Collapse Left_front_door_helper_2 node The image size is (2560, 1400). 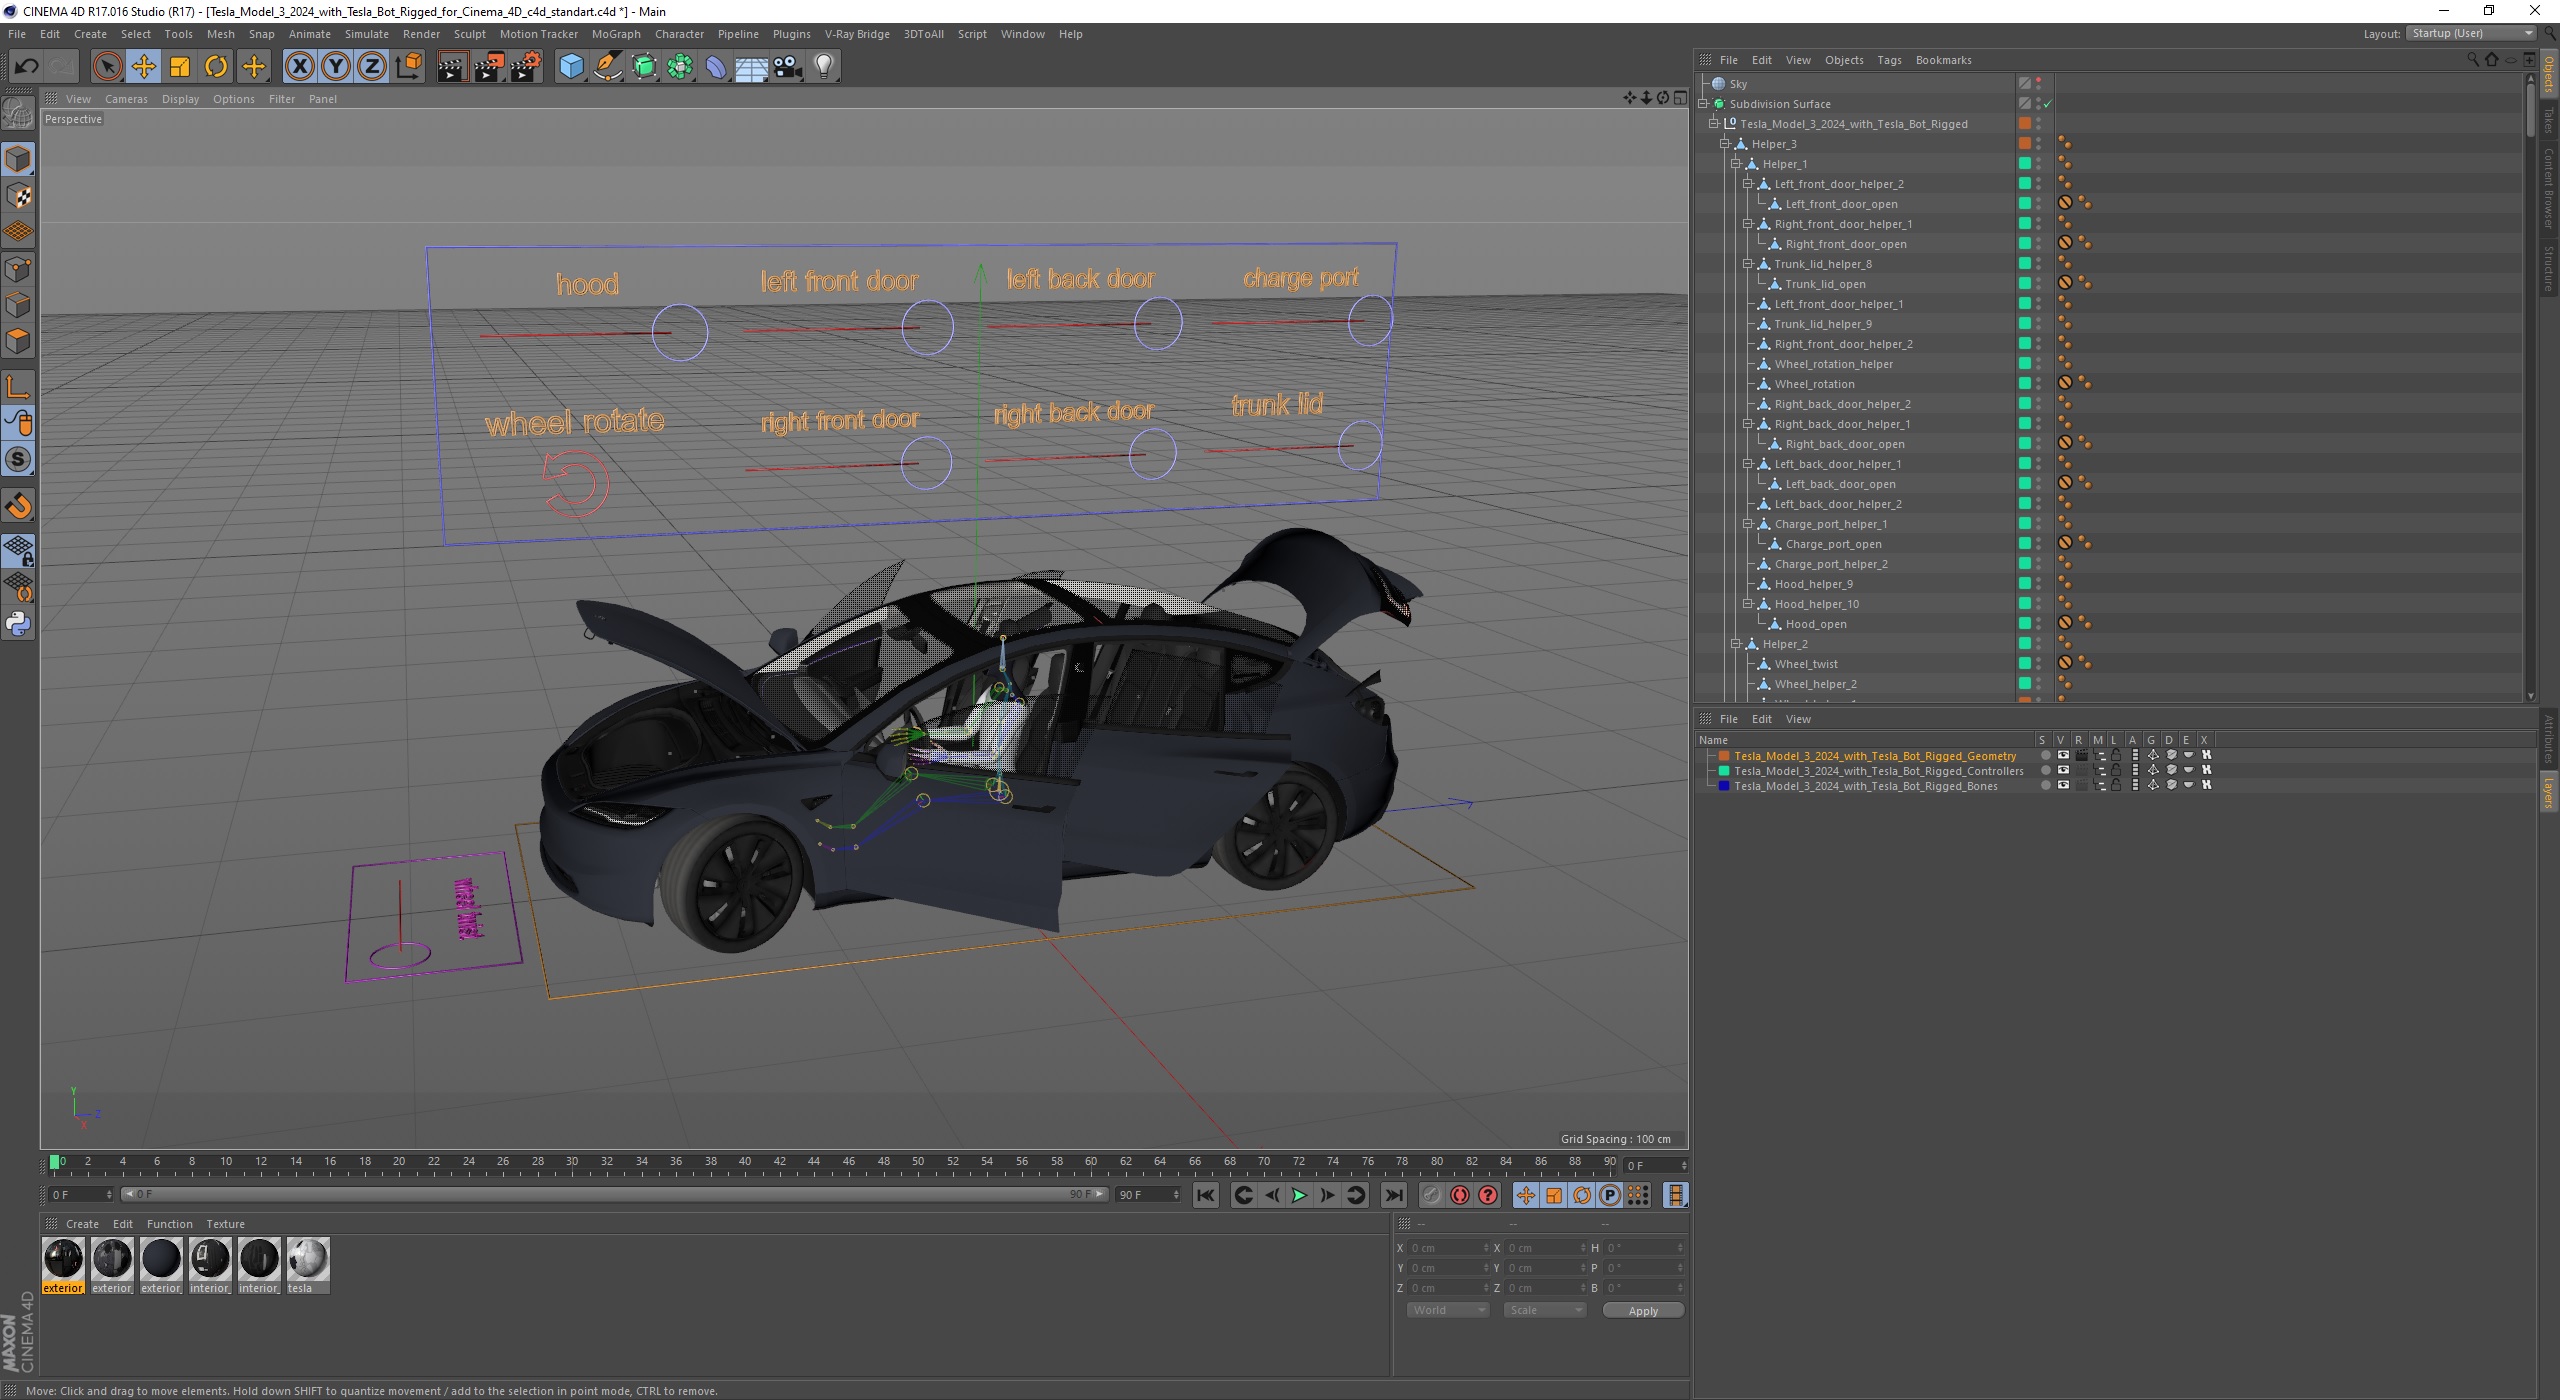tap(1749, 184)
